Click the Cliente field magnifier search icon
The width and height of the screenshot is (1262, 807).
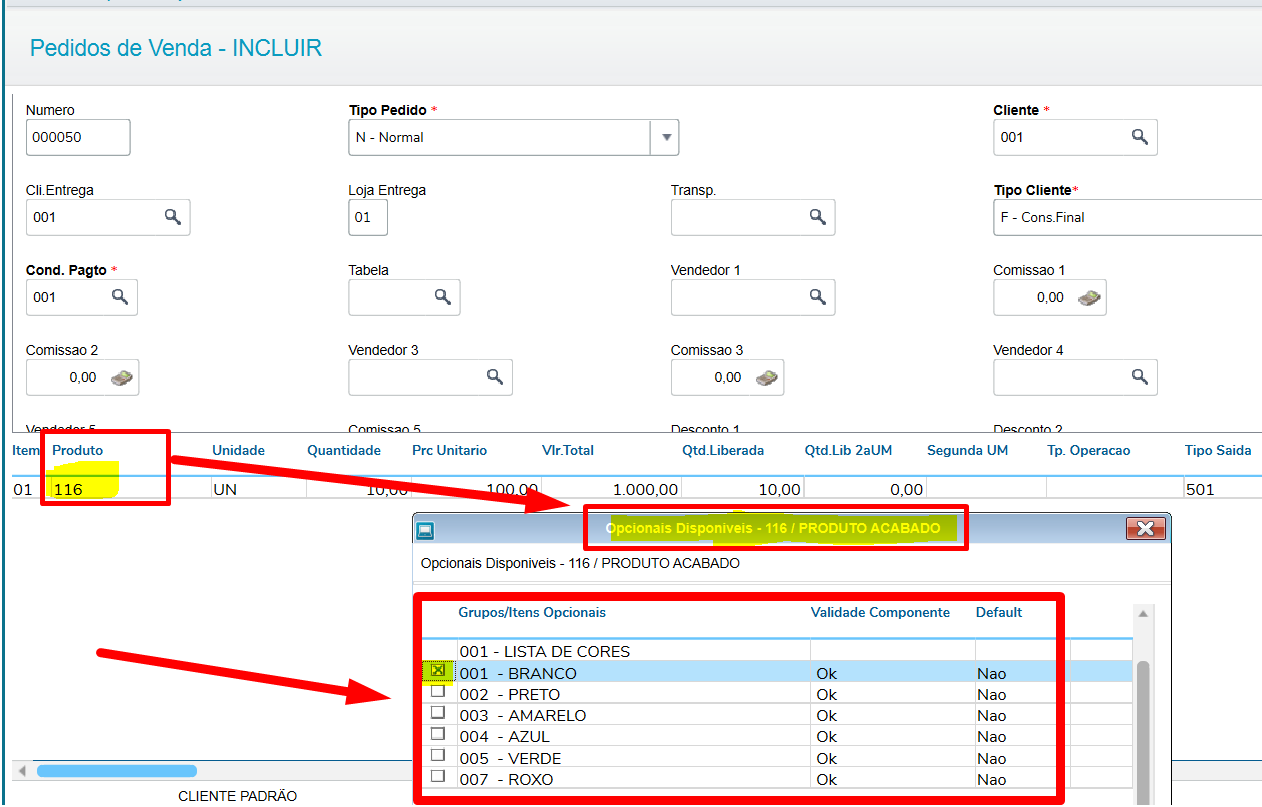(x=1139, y=137)
